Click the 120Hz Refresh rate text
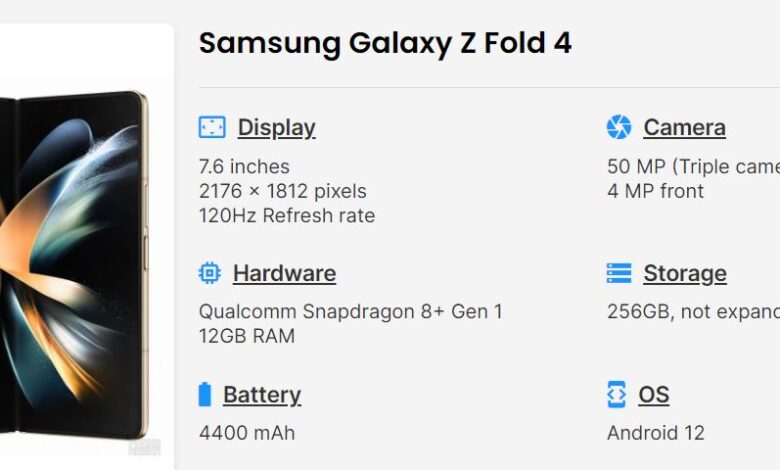 [287, 216]
